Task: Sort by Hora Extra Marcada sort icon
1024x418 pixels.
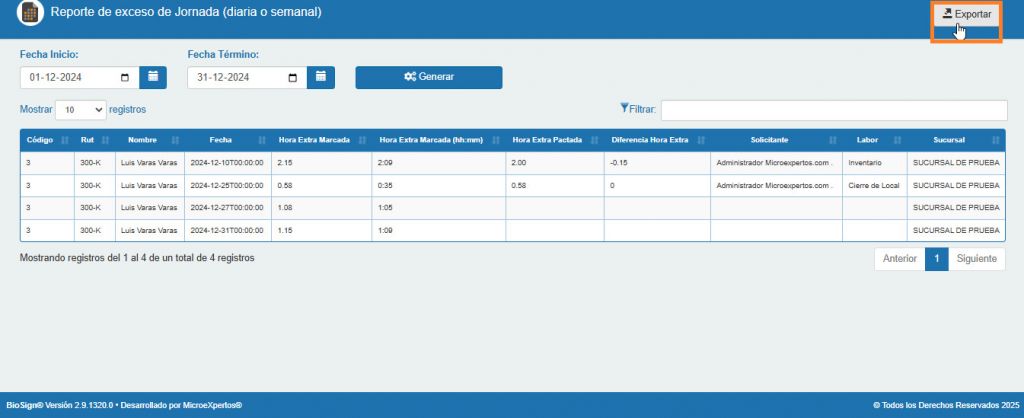Action: pos(362,140)
